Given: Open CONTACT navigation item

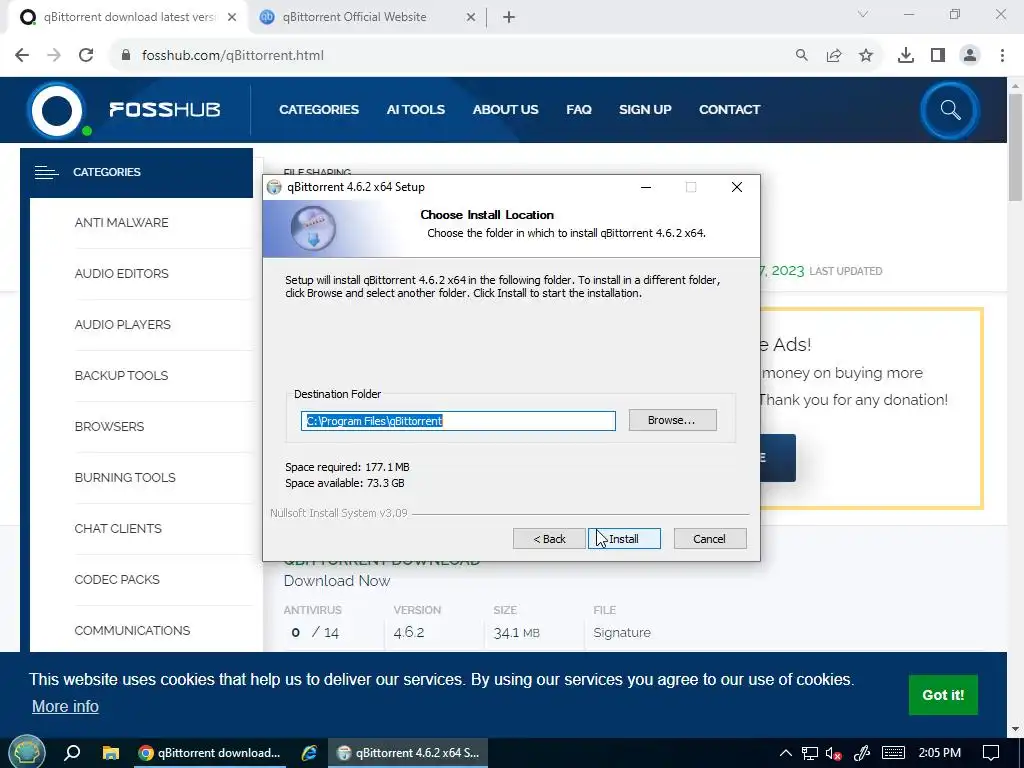Looking at the screenshot, I should coord(729,110).
